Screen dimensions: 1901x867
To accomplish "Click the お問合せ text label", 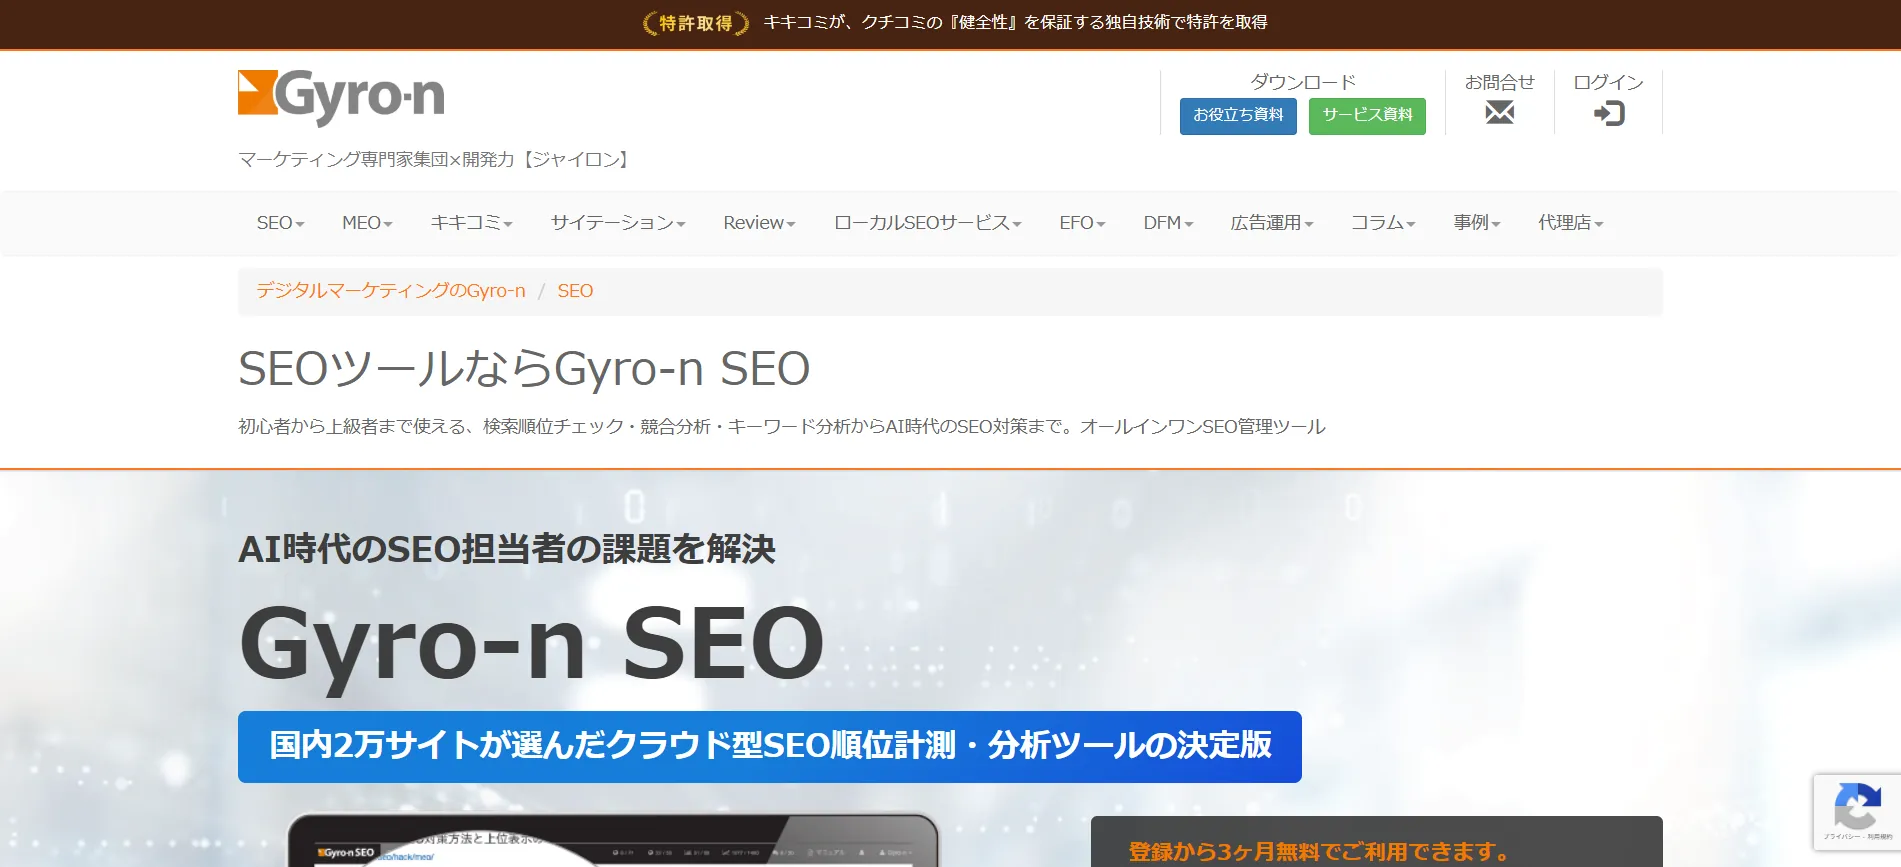I will (x=1499, y=82).
